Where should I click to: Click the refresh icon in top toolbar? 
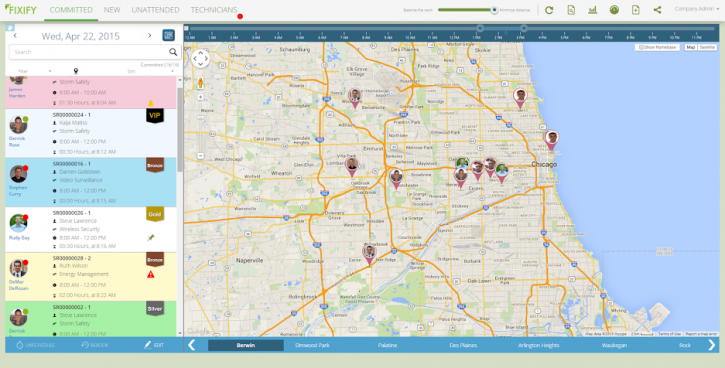[549, 10]
